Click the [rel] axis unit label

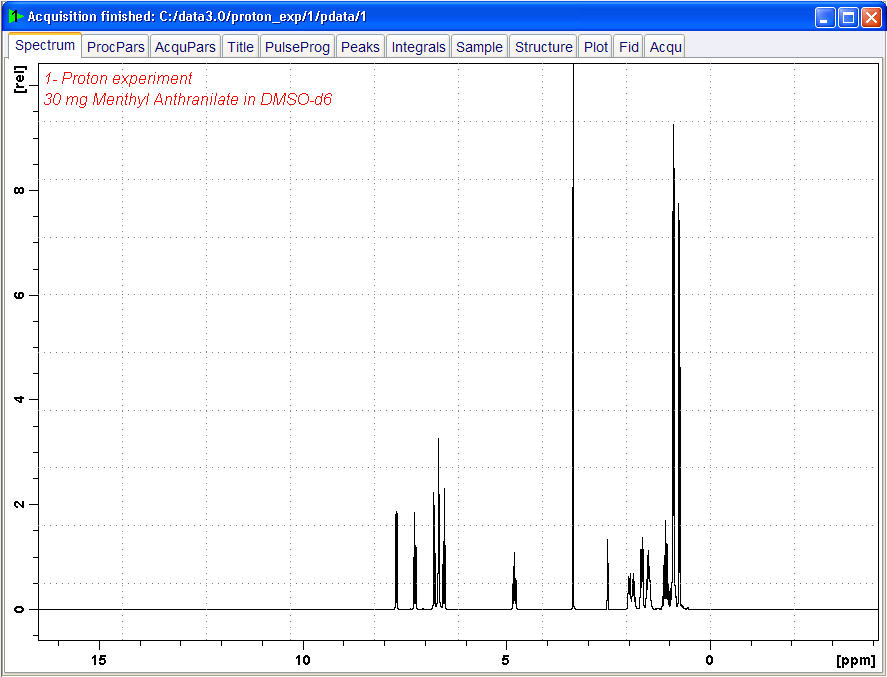point(19,79)
